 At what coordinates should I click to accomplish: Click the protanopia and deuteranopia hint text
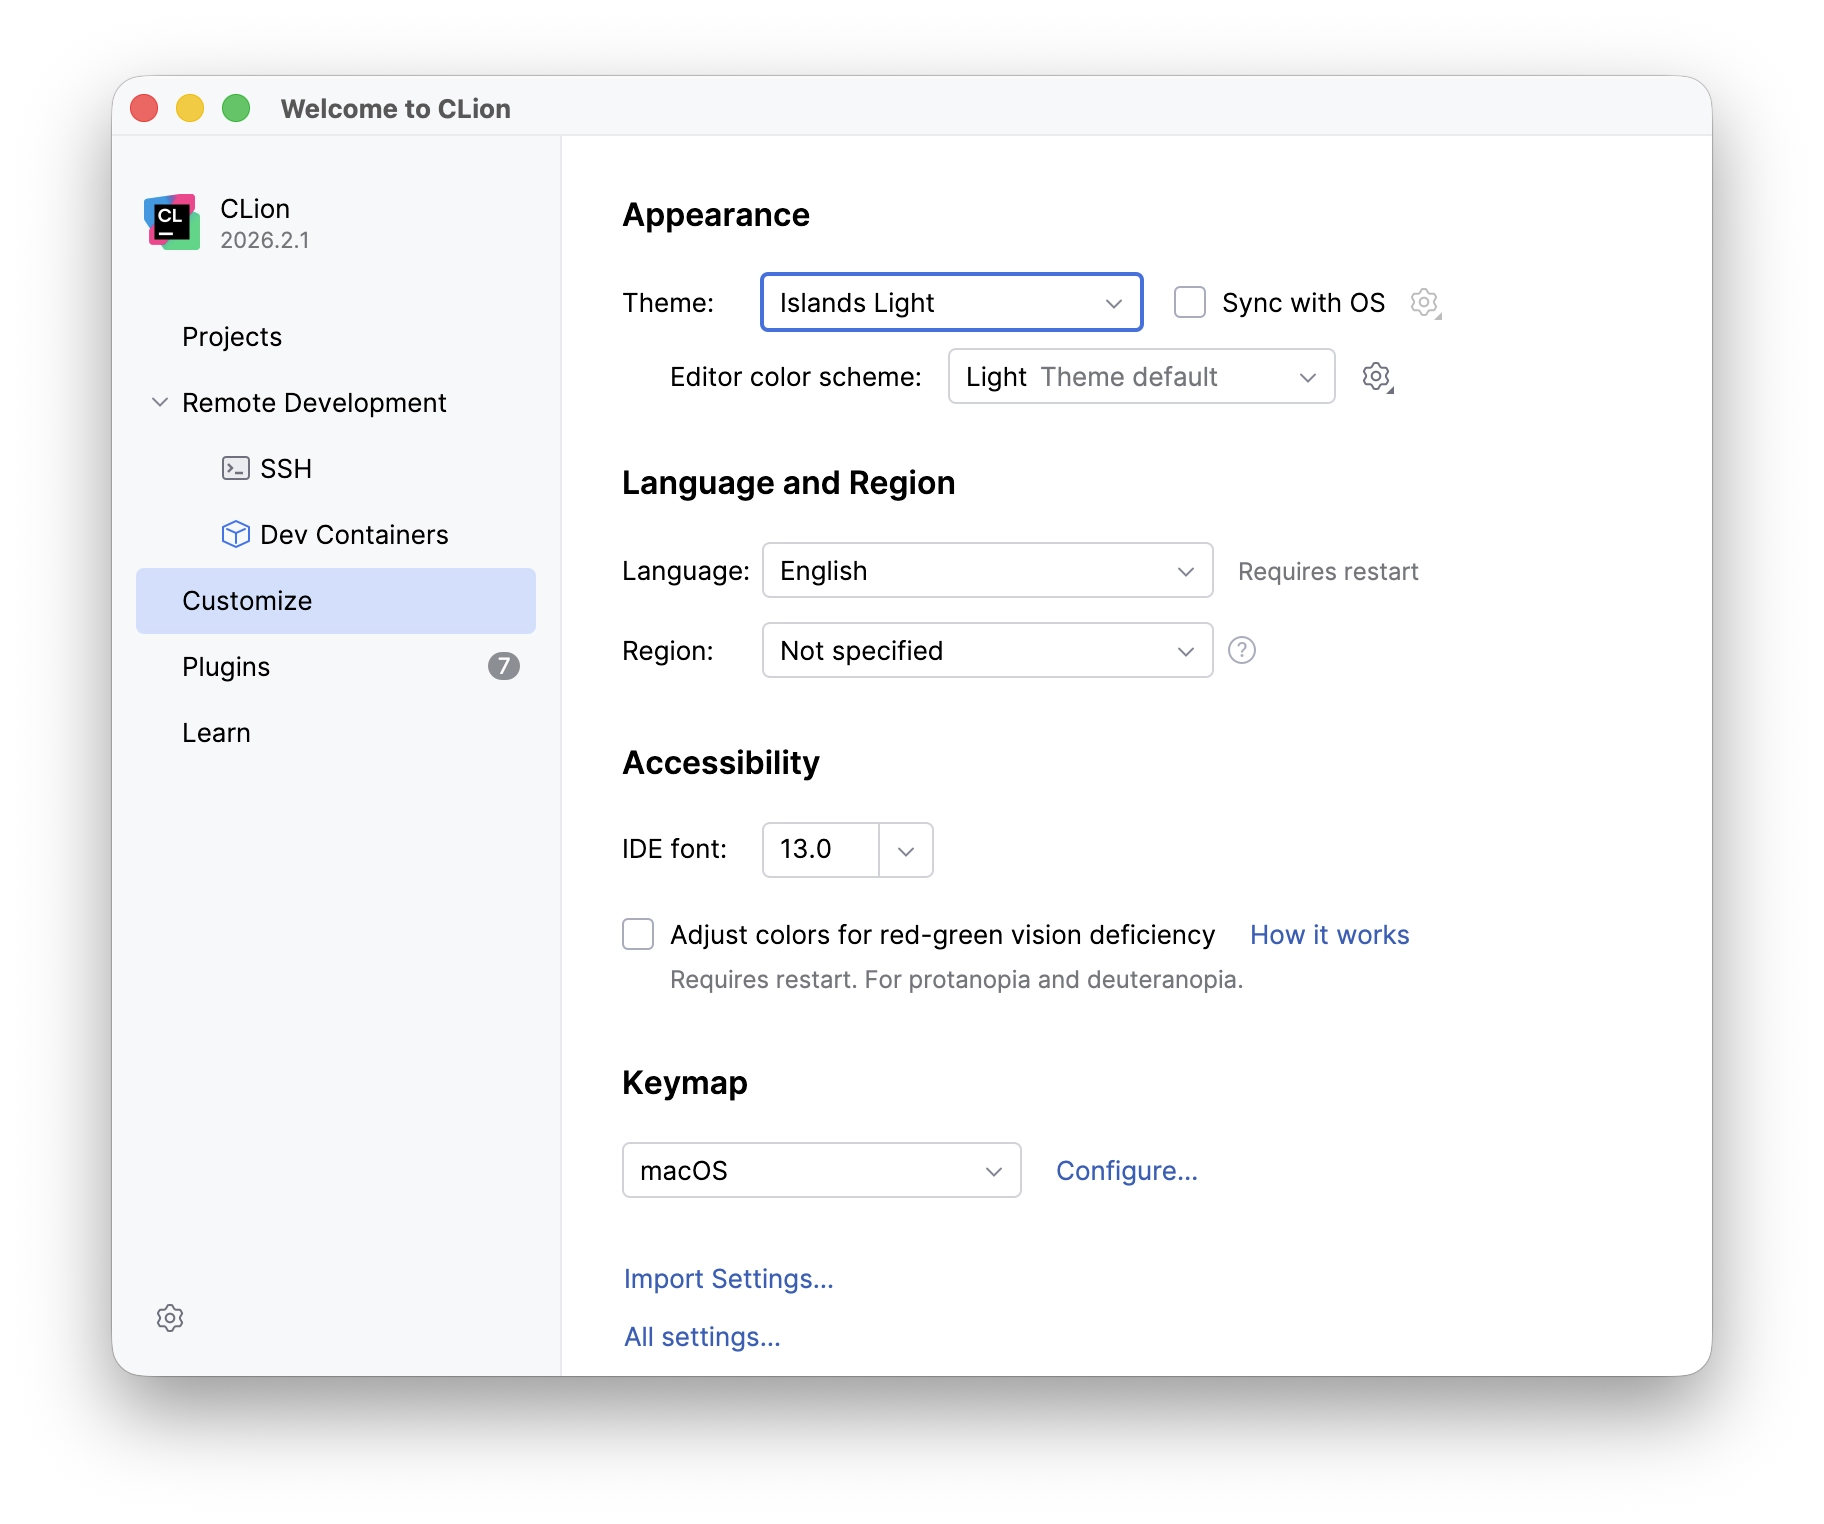coord(956,979)
